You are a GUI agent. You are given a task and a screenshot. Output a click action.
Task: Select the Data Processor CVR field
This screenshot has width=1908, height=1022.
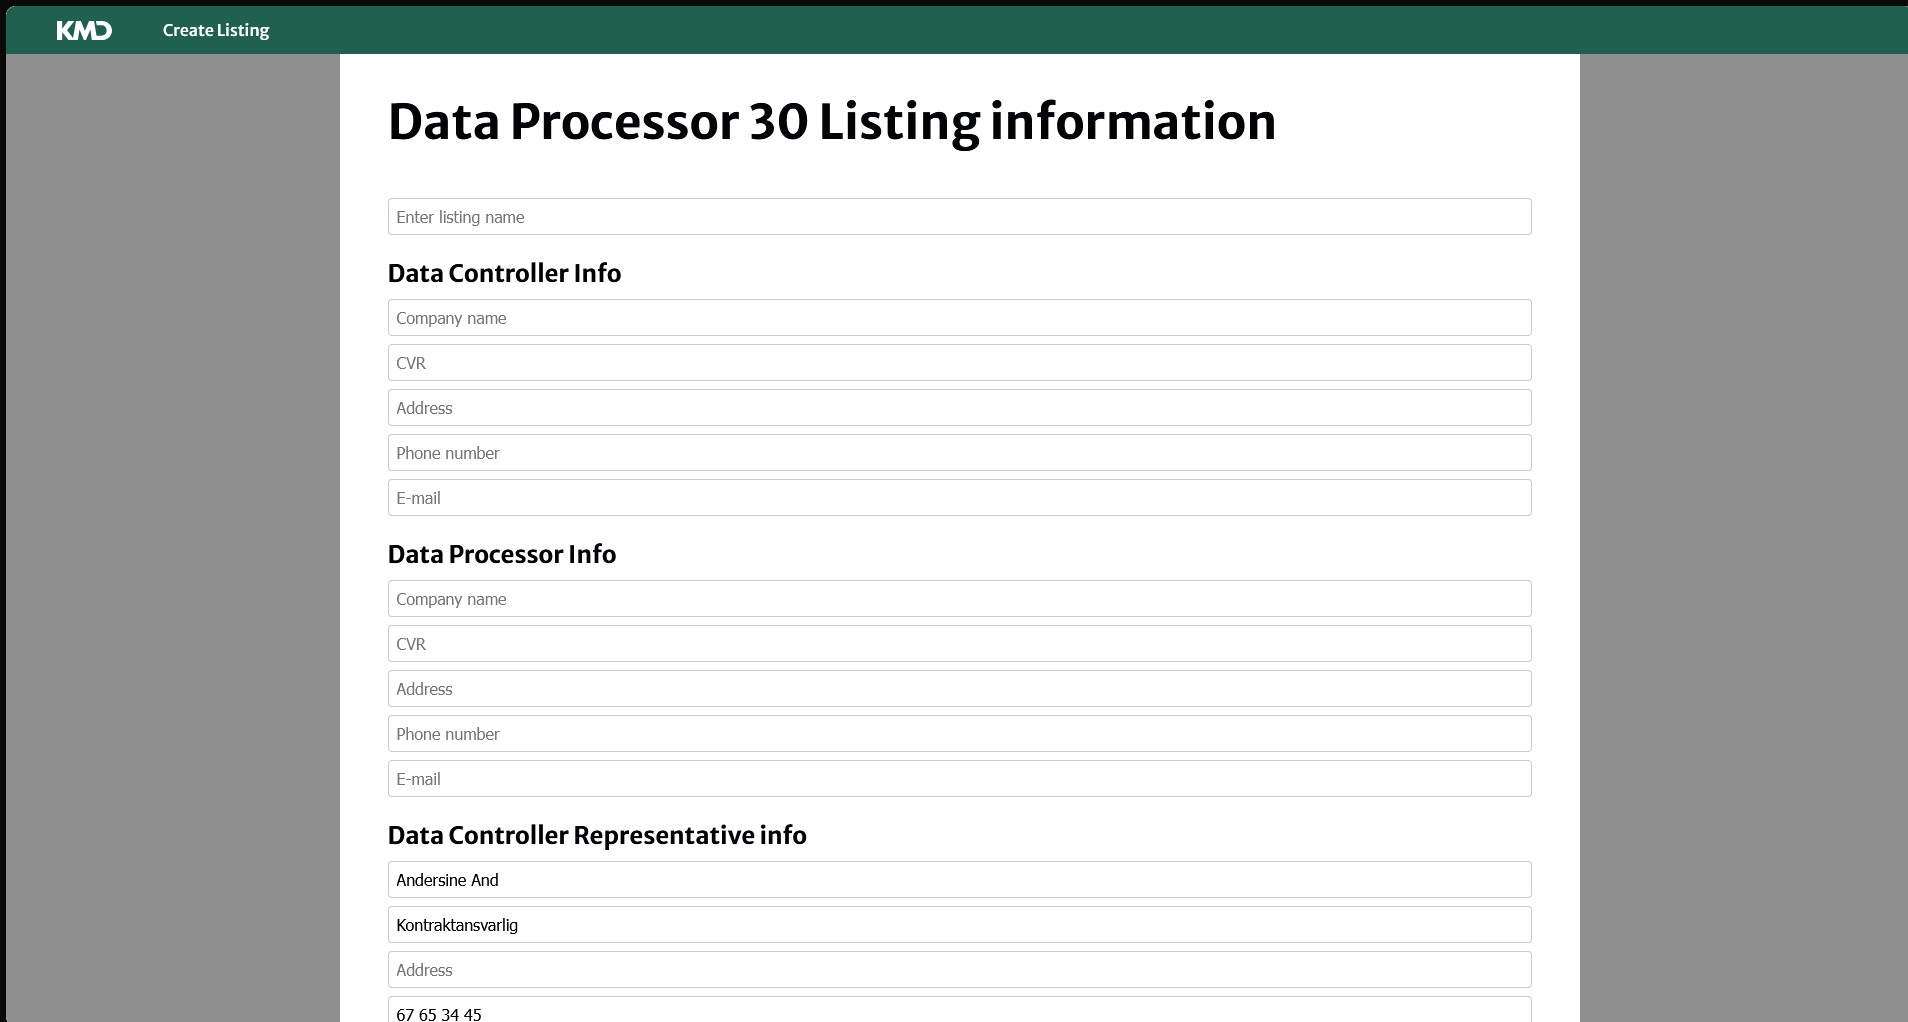pos(959,644)
